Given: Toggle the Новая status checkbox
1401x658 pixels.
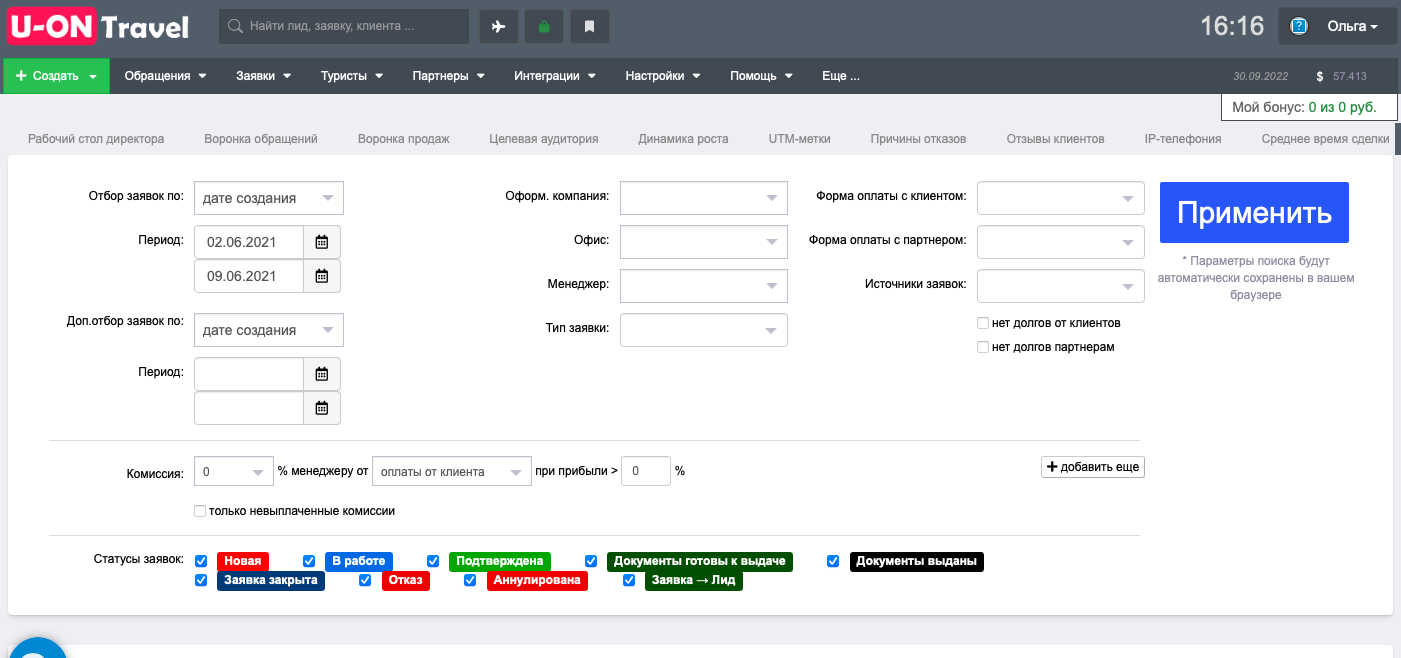Looking at the screenshot, I should coord(201,561).
